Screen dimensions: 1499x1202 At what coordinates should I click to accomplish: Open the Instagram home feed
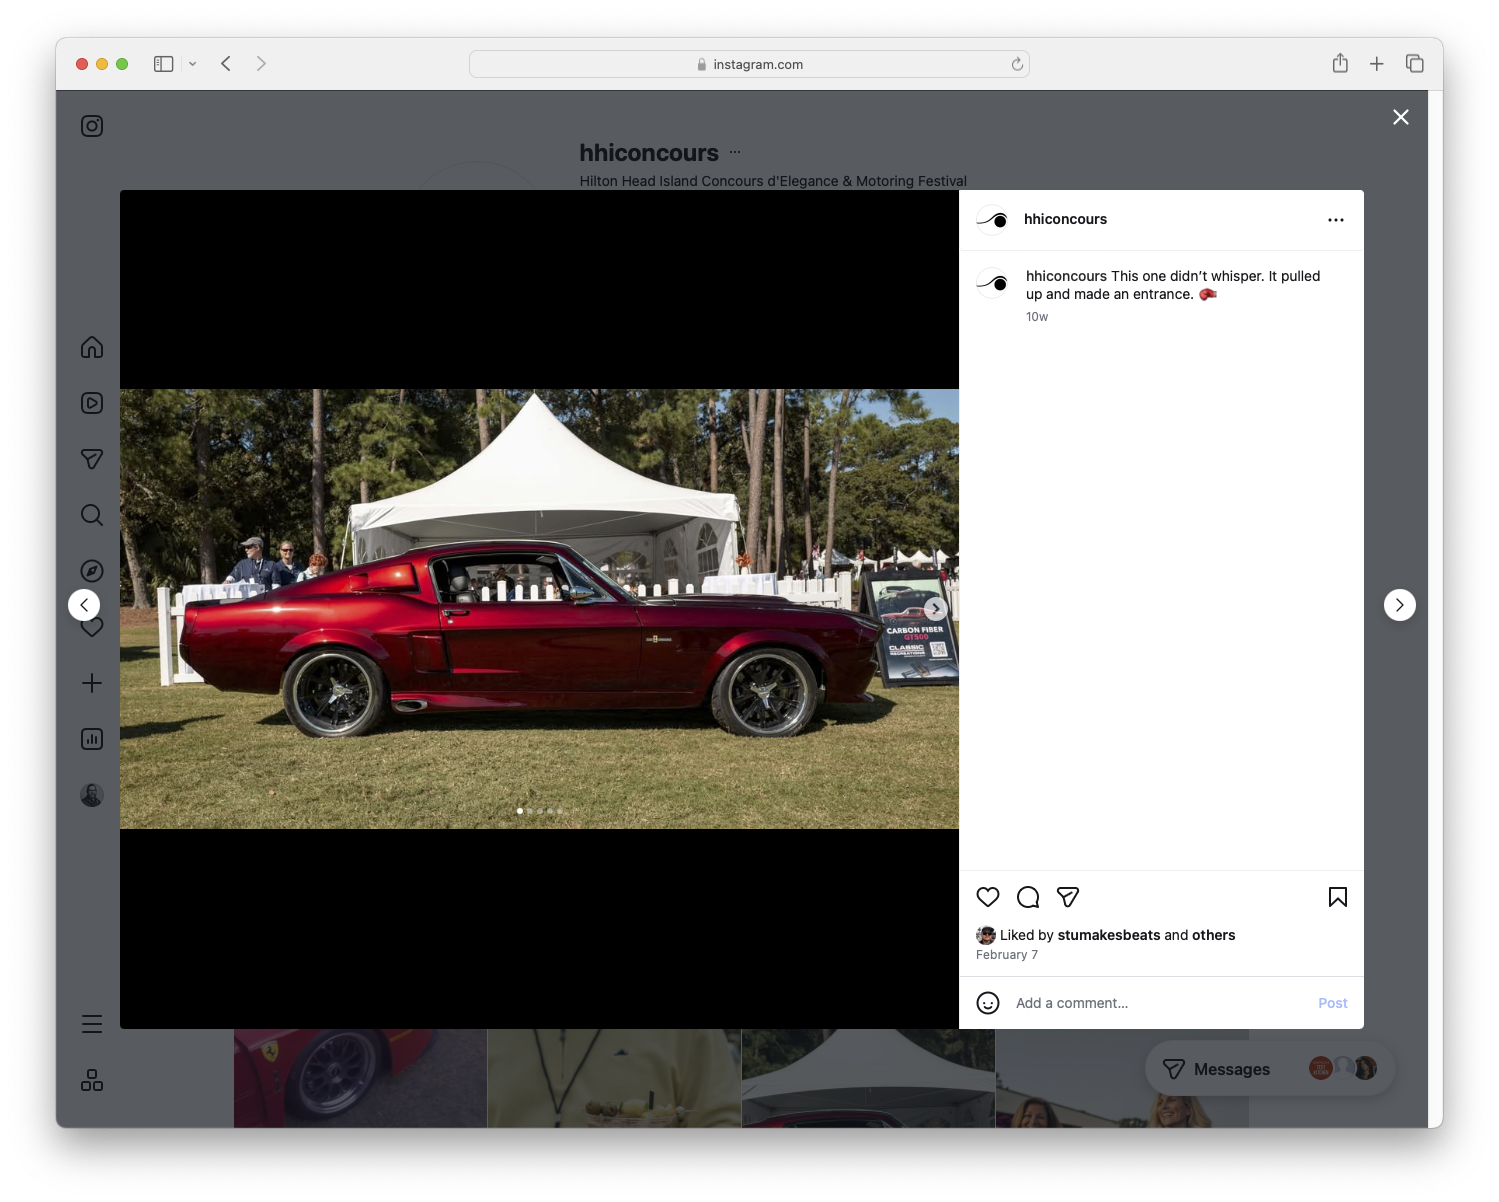[x=92, y=347]
